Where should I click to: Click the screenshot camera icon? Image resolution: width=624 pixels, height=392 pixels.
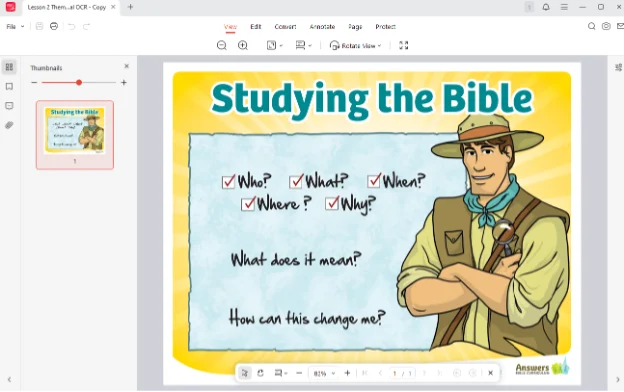(x=606, y=26)
